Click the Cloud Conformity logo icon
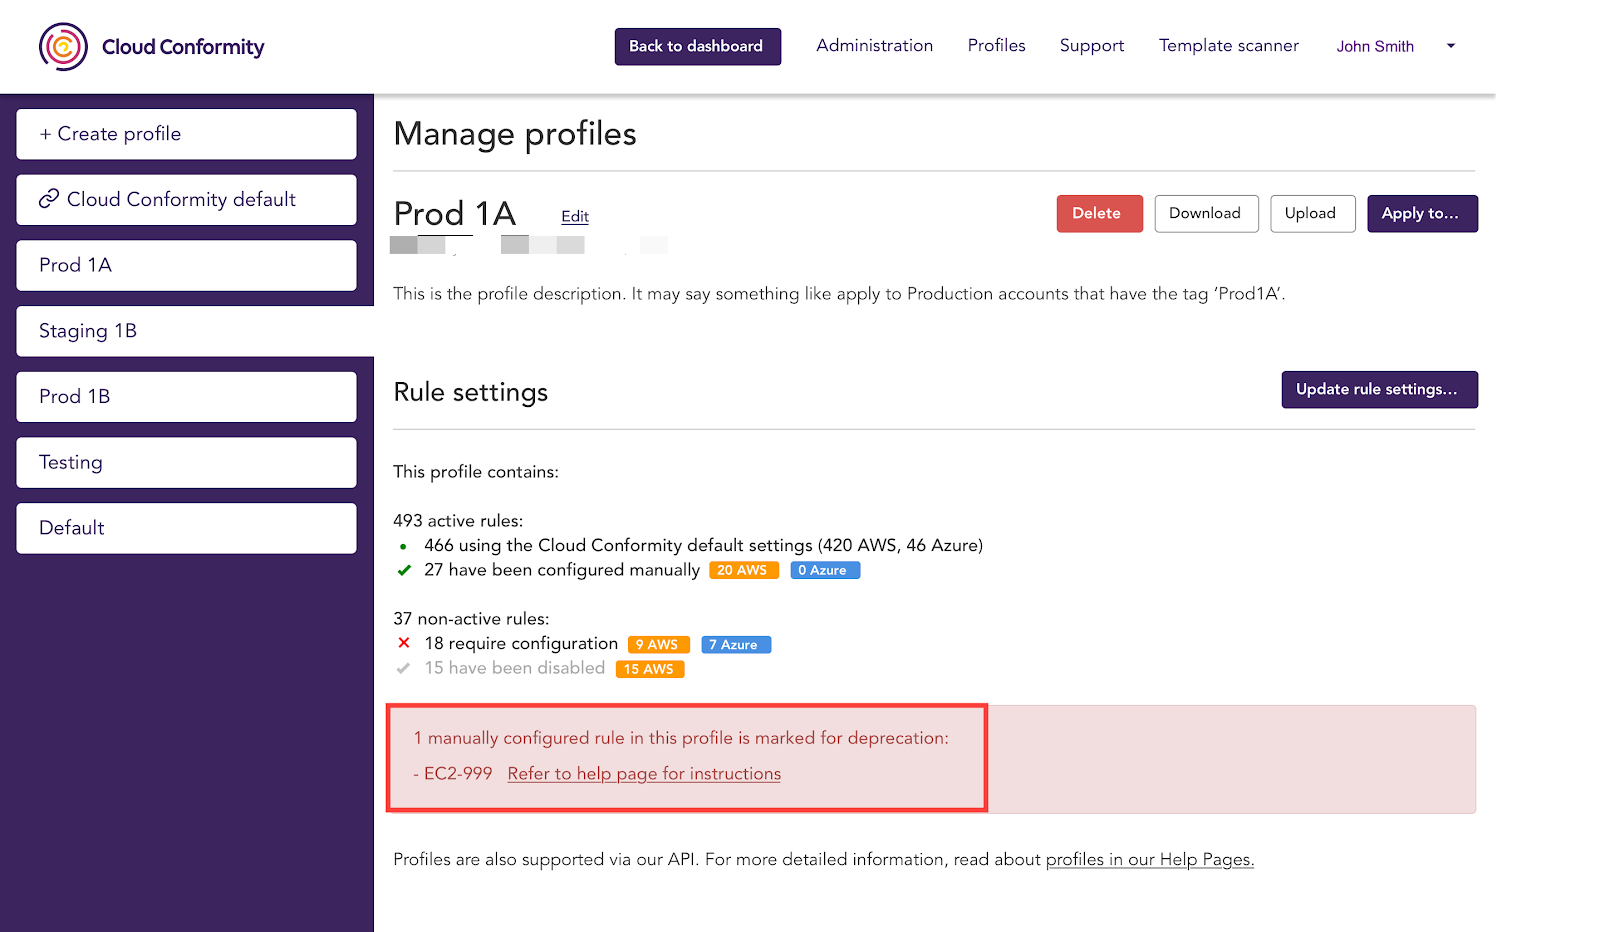The width and height of the screenshot is (1600, 932). (63, 47)
